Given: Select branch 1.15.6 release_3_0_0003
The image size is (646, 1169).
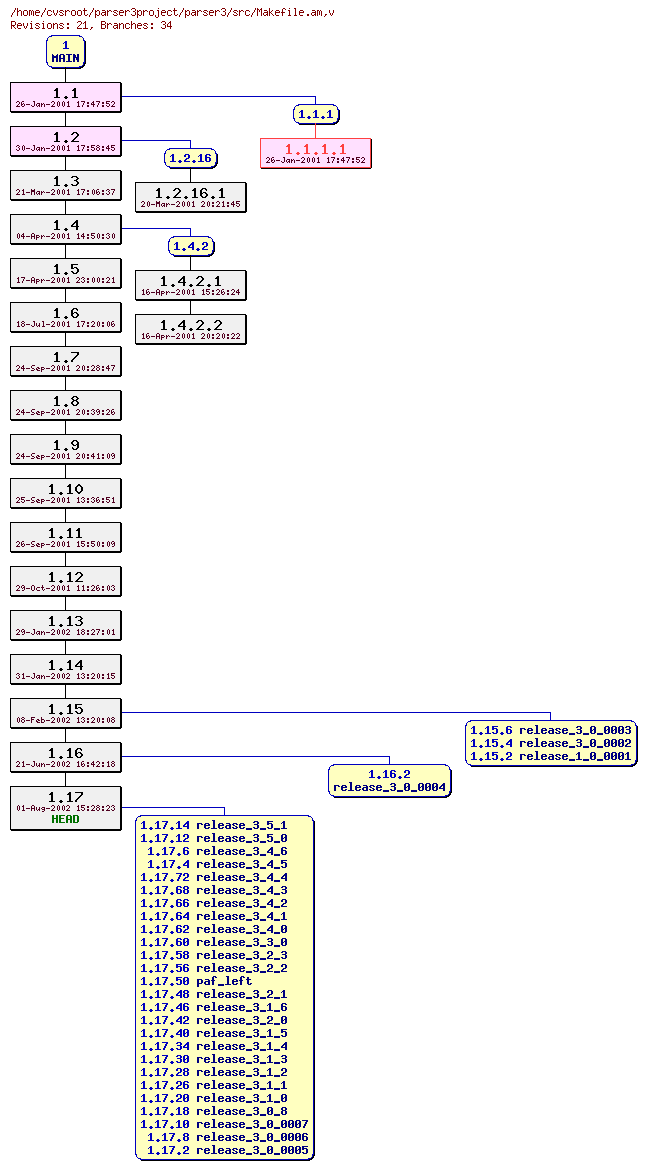Looking at the screenshot, I should click(x=551, y=730).
